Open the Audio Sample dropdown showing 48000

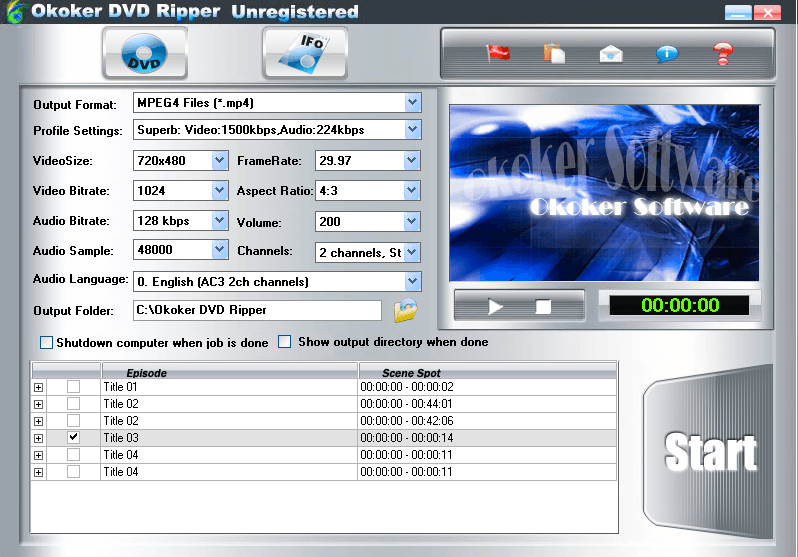pos(219,249)
